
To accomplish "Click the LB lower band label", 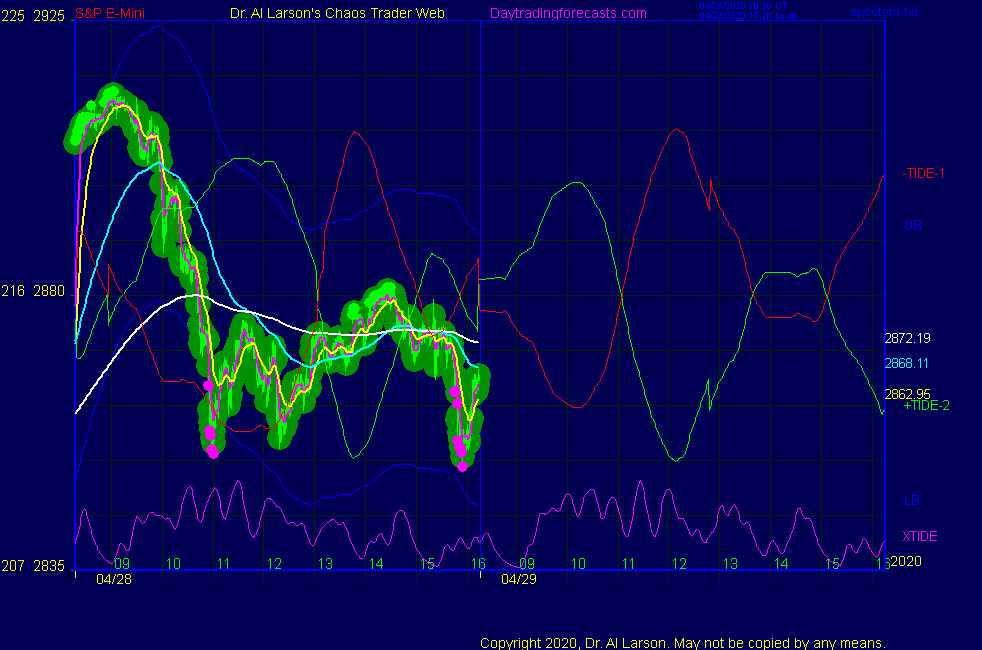I will (x=911, y=500).
